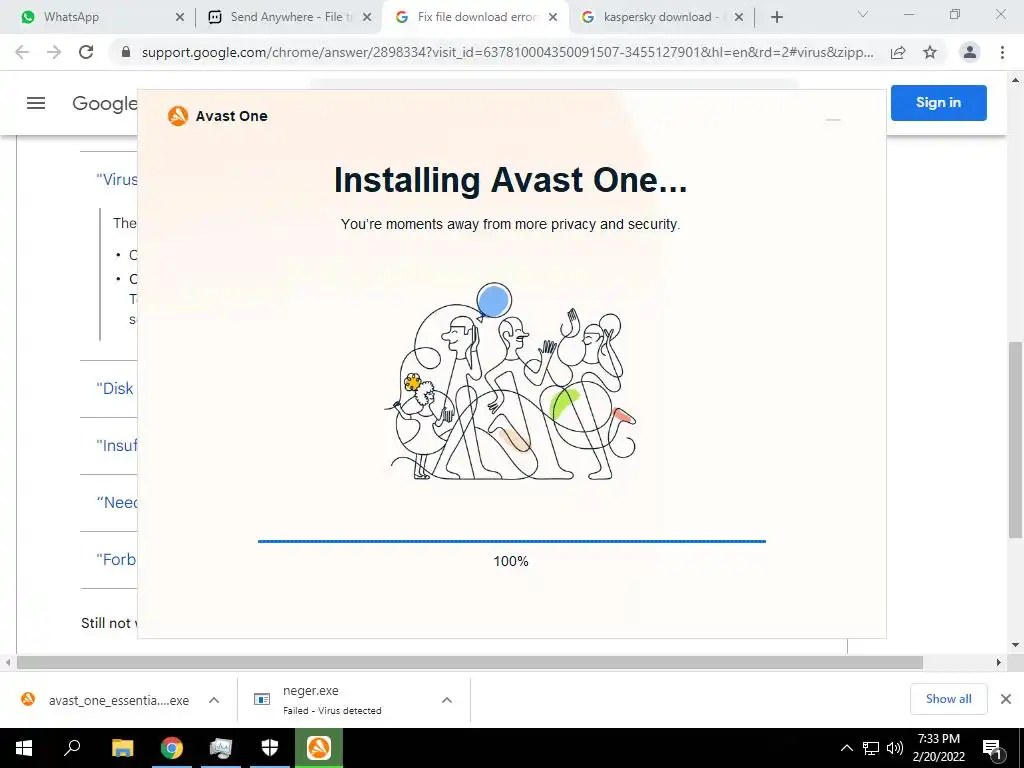This screenshot has width=1024, height=768.
Task: Close the downloads bar
Action: (x=1006, y=699)
